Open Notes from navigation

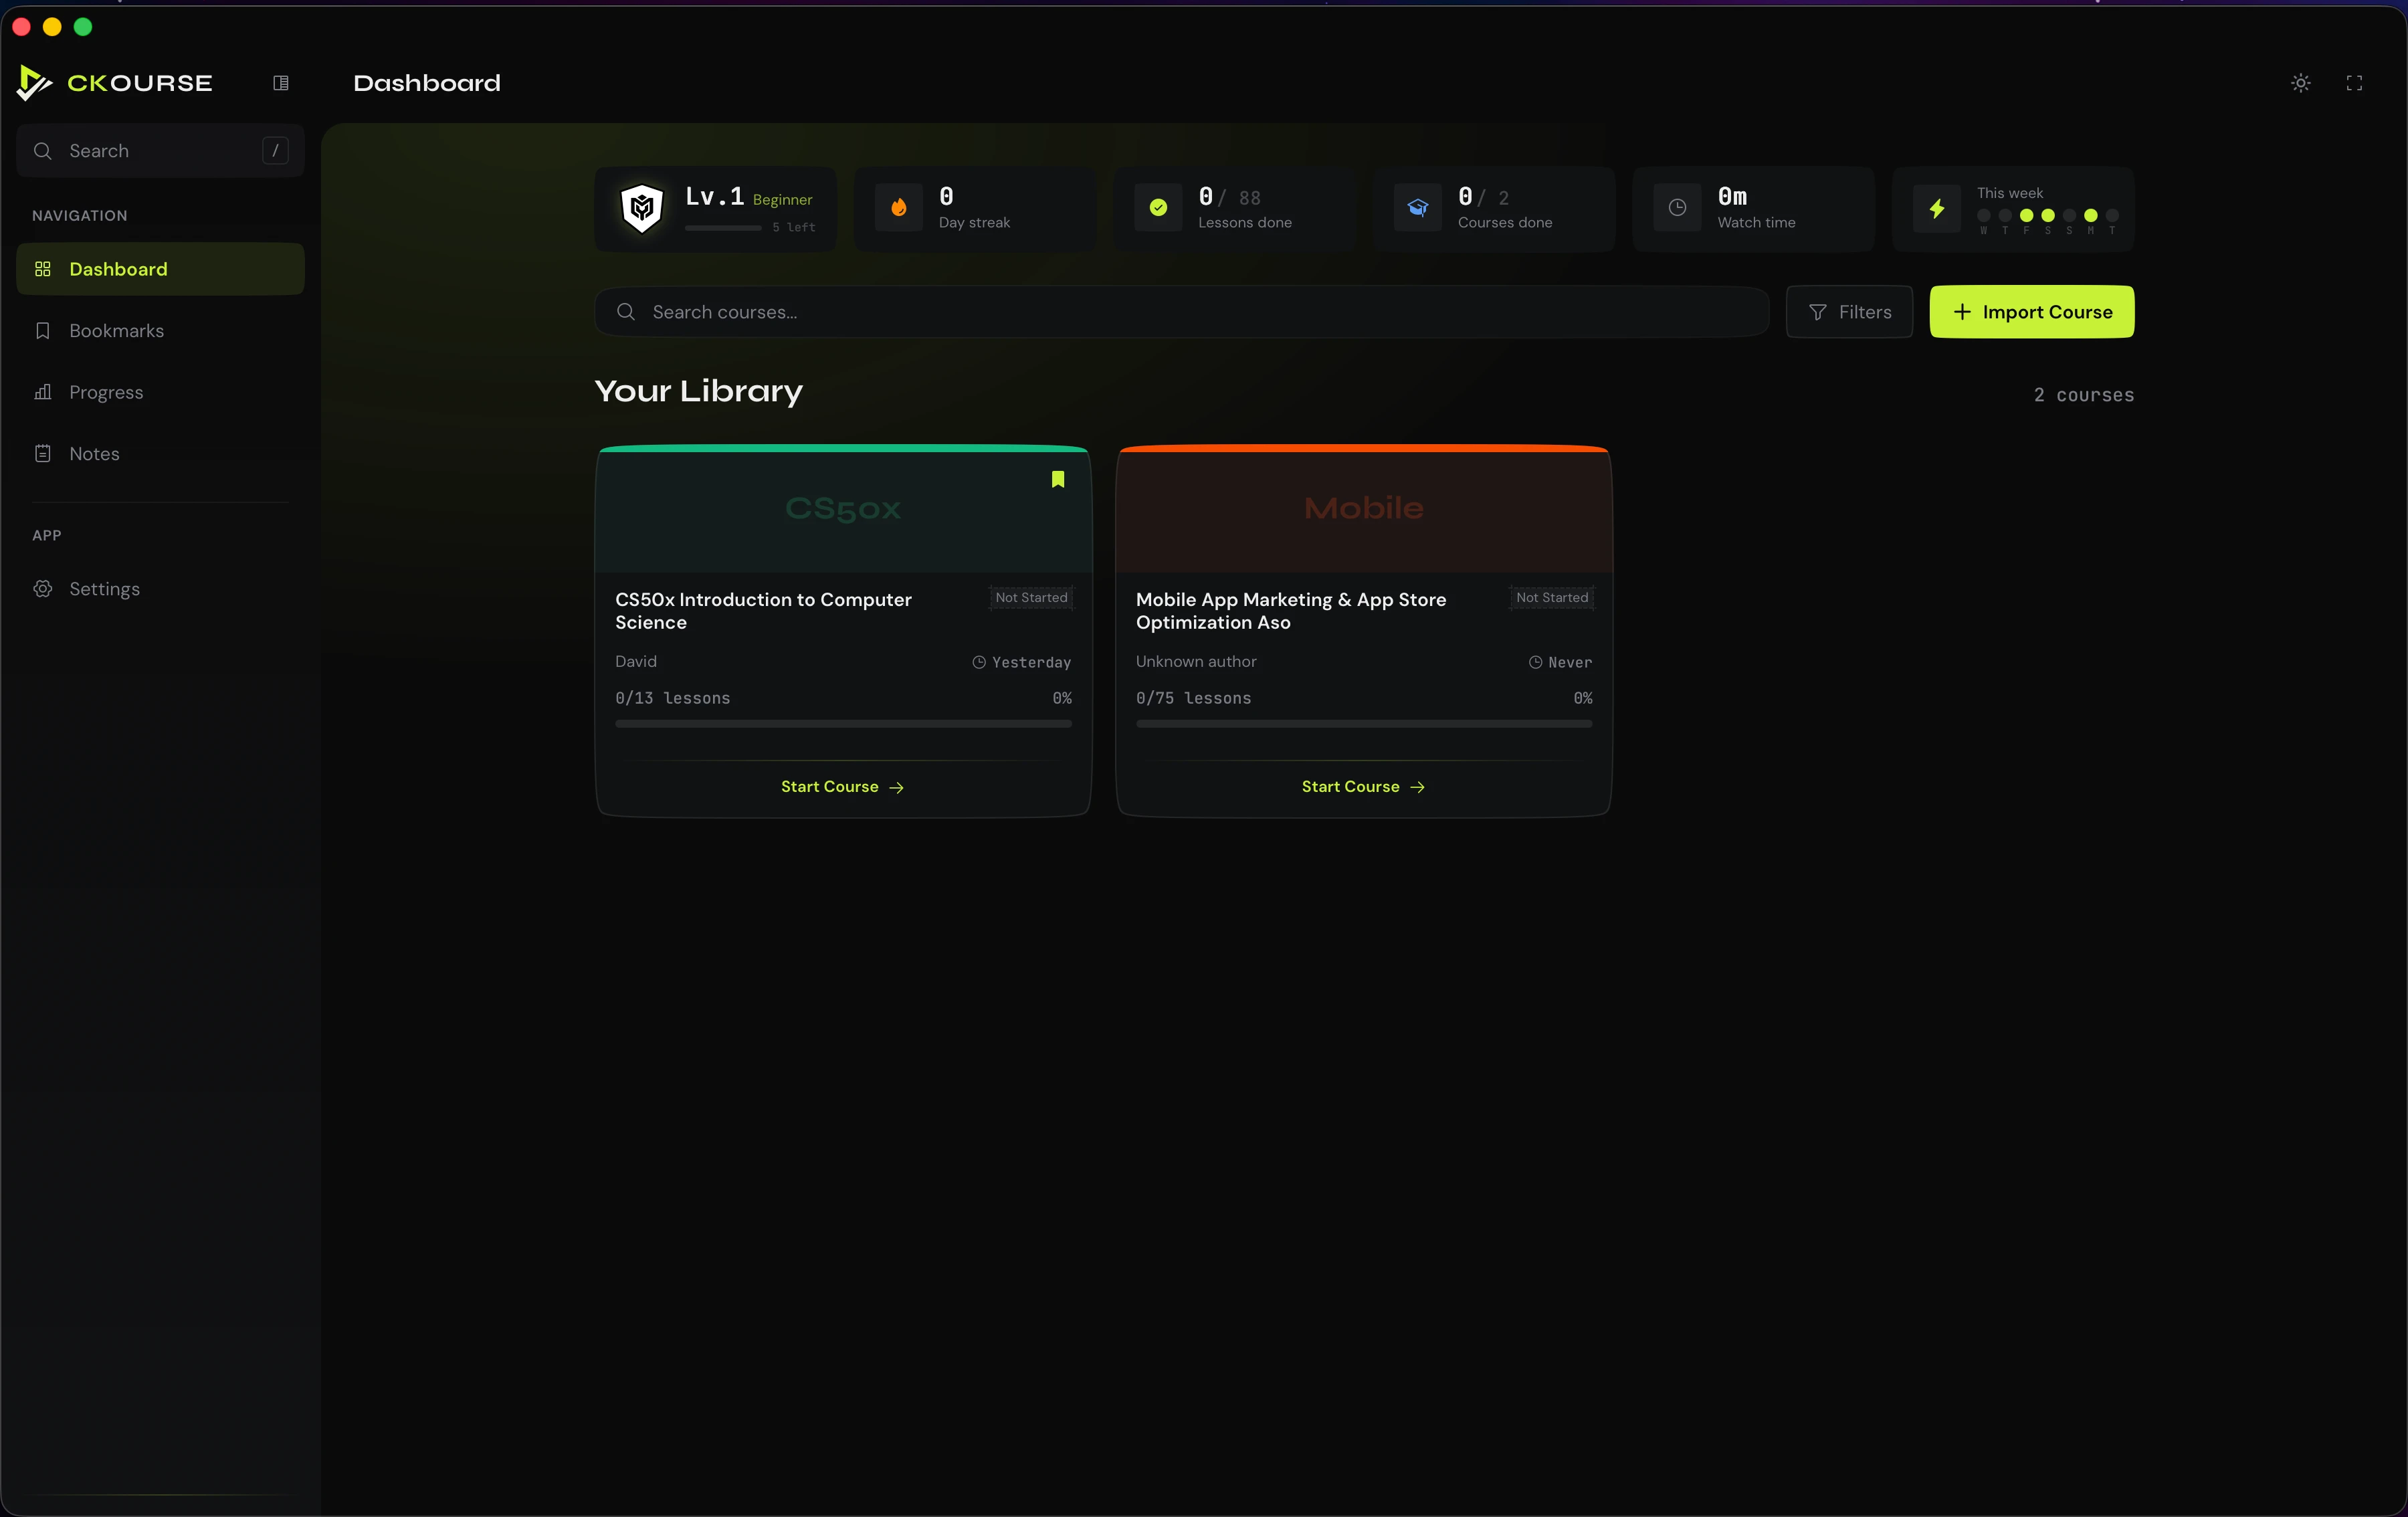pyautogui.click(x=94, y=454)
